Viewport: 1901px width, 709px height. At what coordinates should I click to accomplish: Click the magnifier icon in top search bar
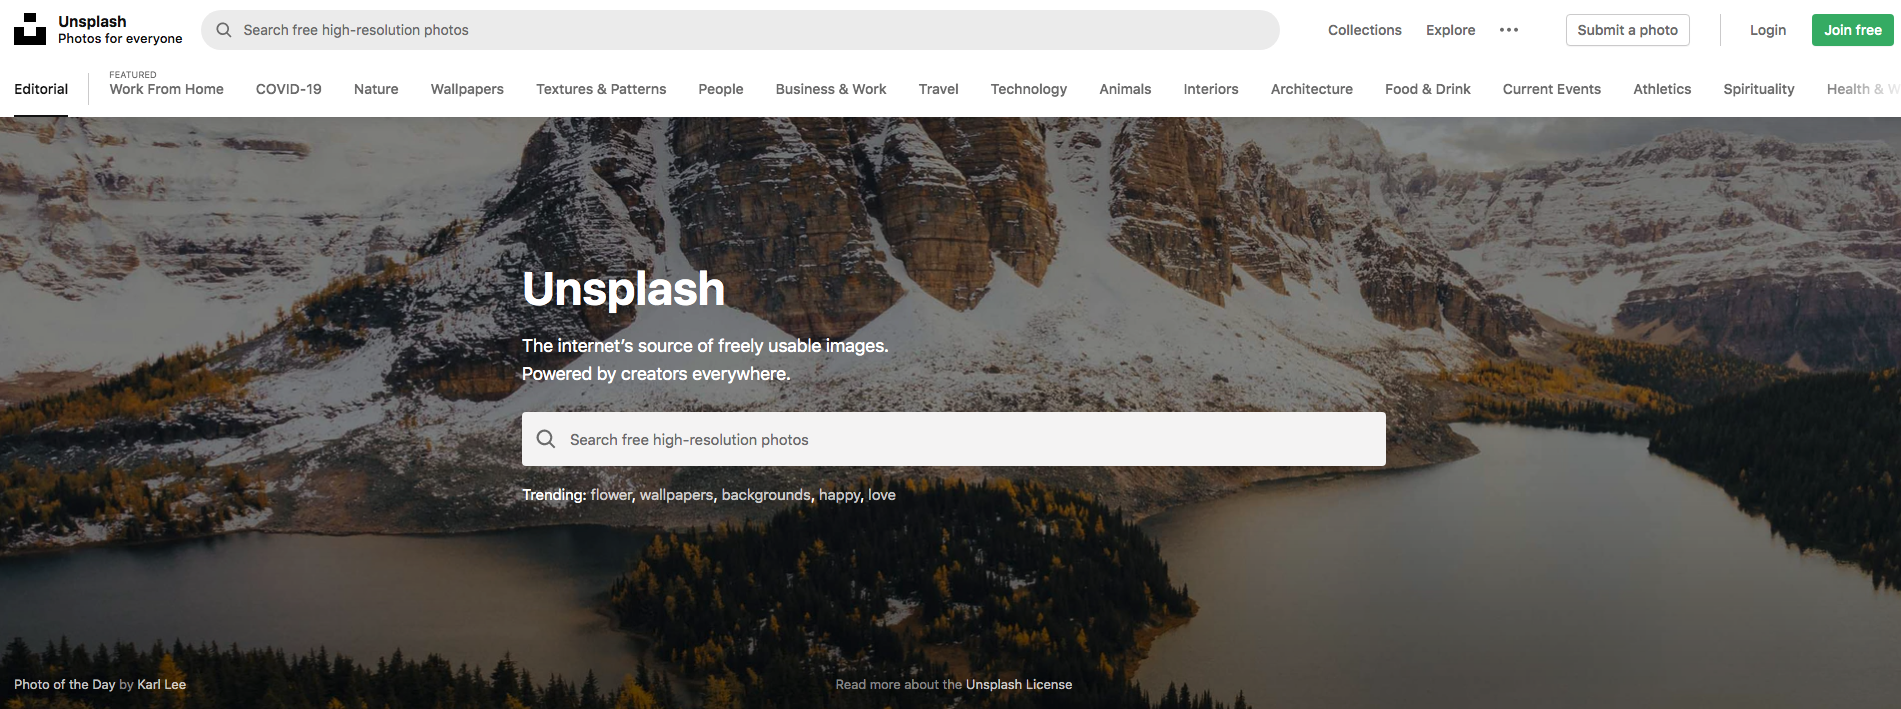tap(224, 30)
